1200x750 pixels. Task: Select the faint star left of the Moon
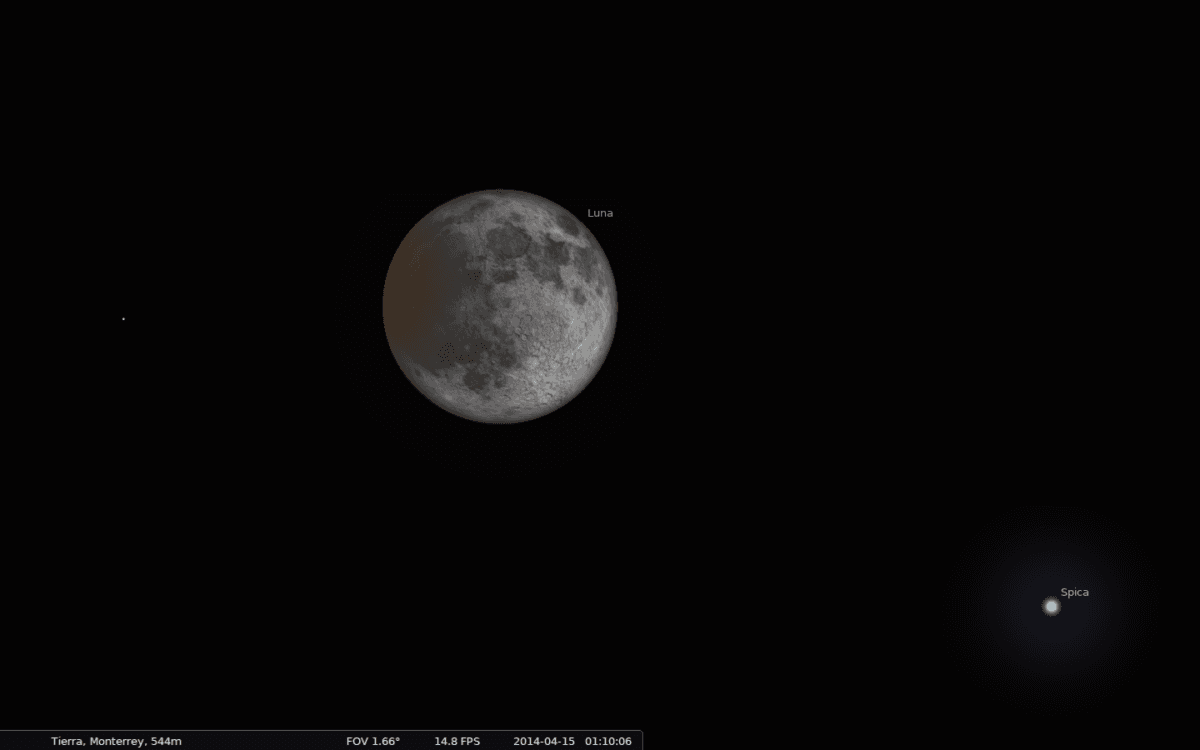click(122, 318)
